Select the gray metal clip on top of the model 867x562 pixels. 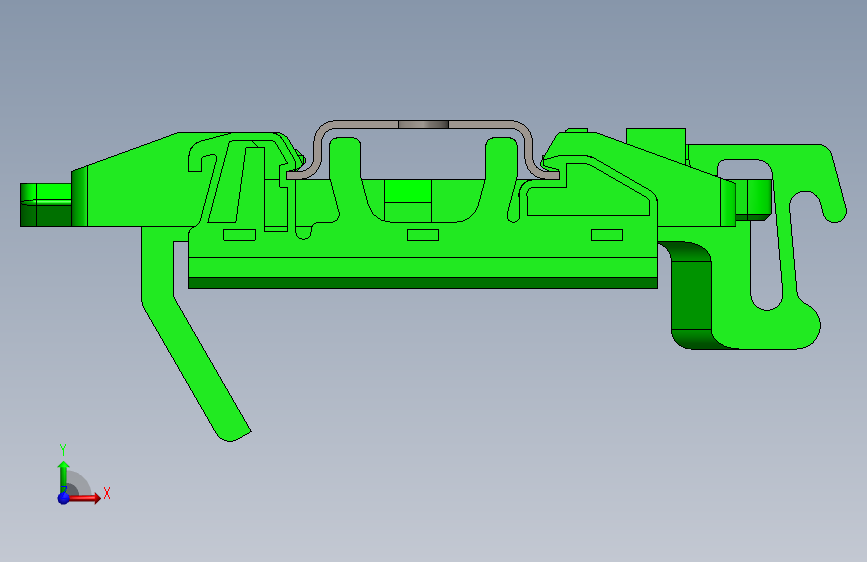coord(423,148)
